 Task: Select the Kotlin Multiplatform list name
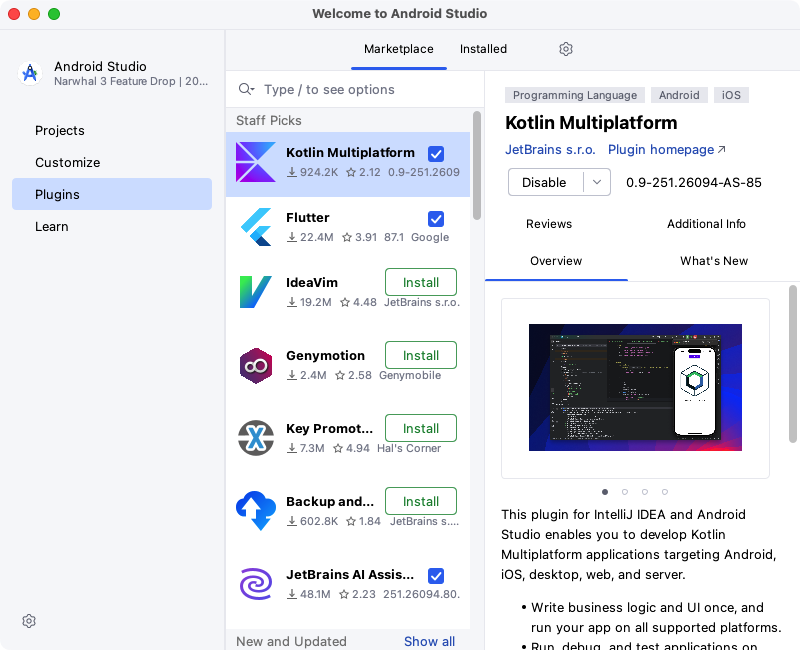(350, 153)
